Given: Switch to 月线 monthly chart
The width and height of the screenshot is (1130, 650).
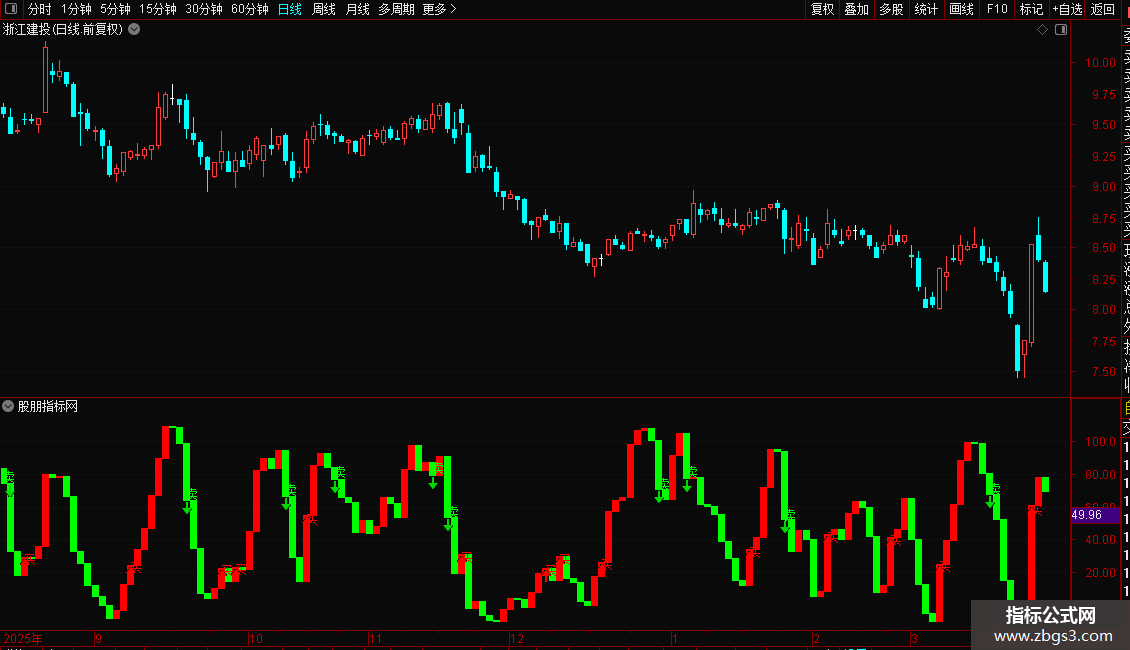Looking at the screenshot, I should click(357, 9).
